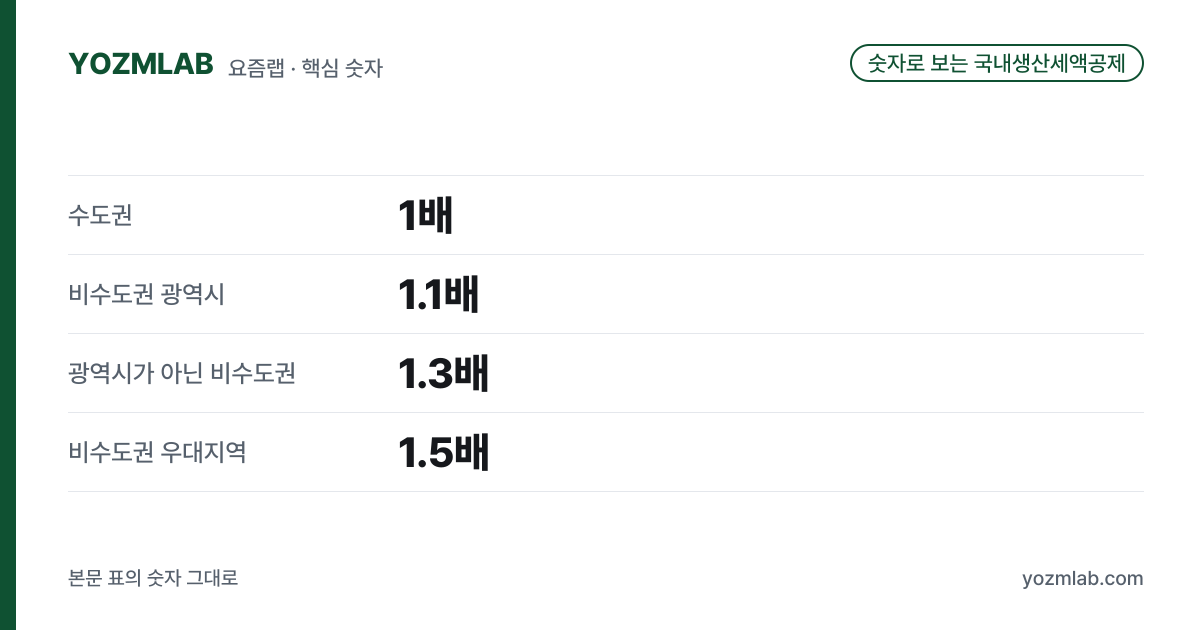Click the divider line above 수도권
This screenshot has width=1200, height=630.
[605, 175]
